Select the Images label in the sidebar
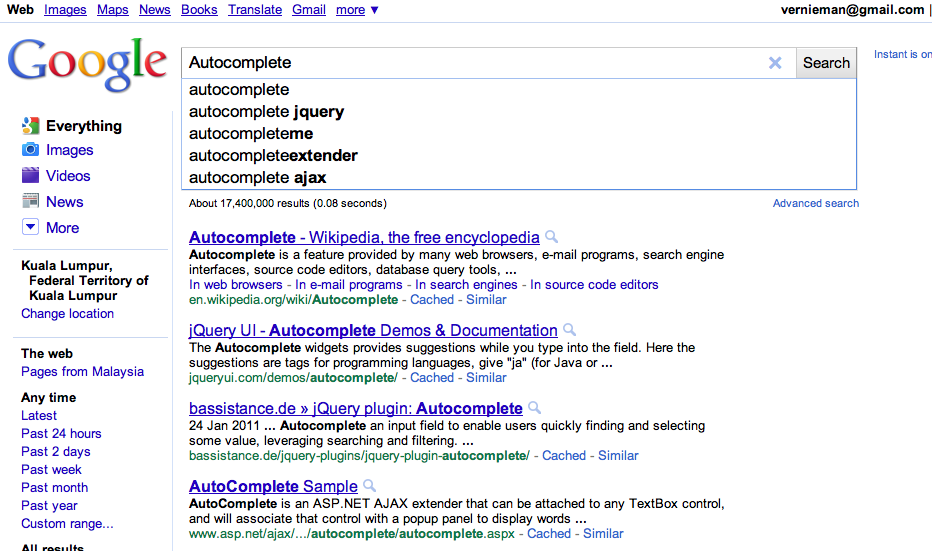932x551 pixels. tap(70, 150)
